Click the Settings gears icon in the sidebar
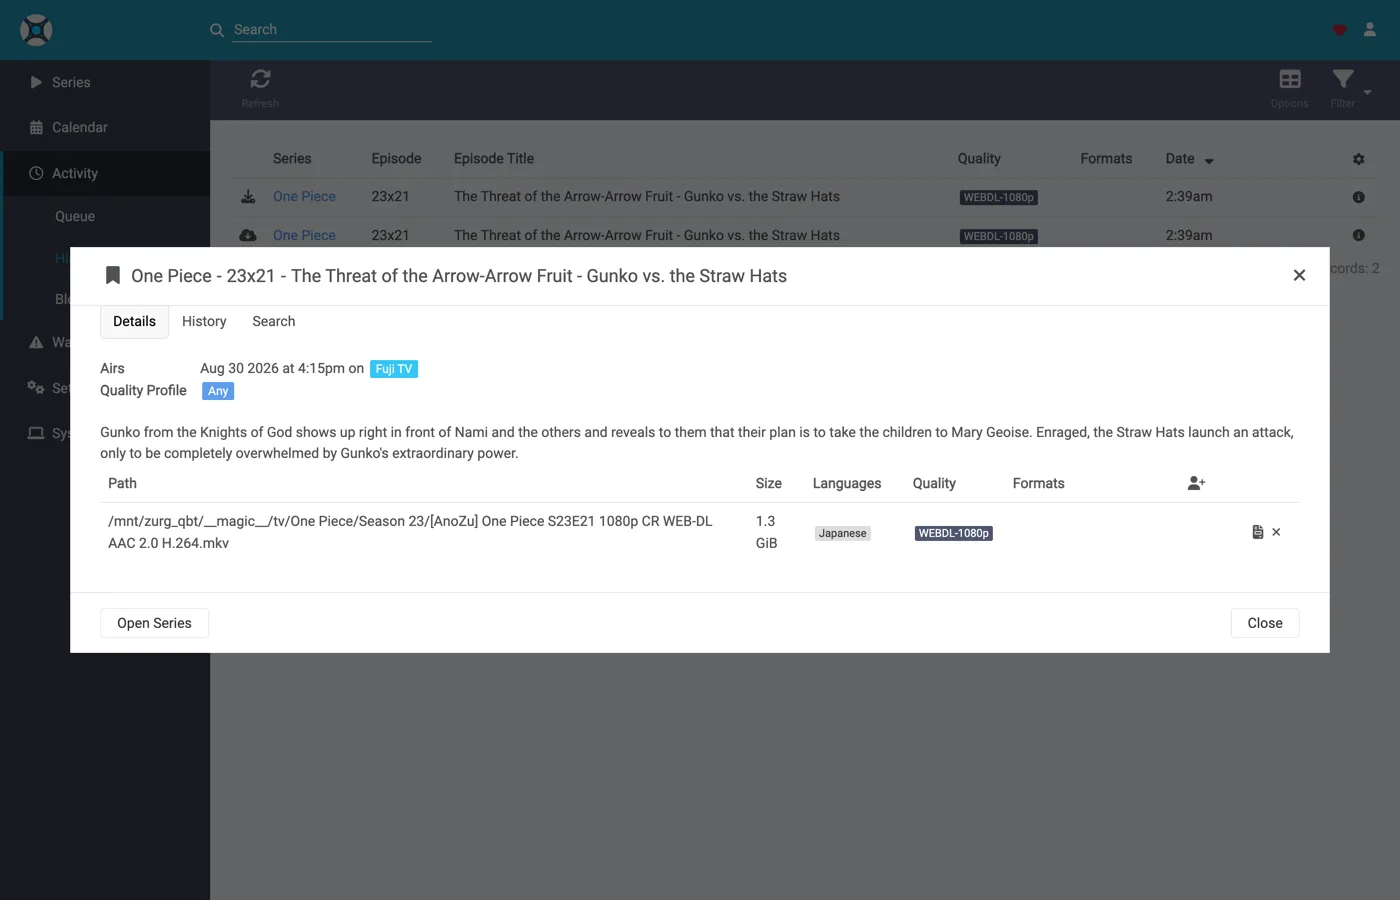The image size is (1400, 900). pyautogui.click(x=36, y=388)
